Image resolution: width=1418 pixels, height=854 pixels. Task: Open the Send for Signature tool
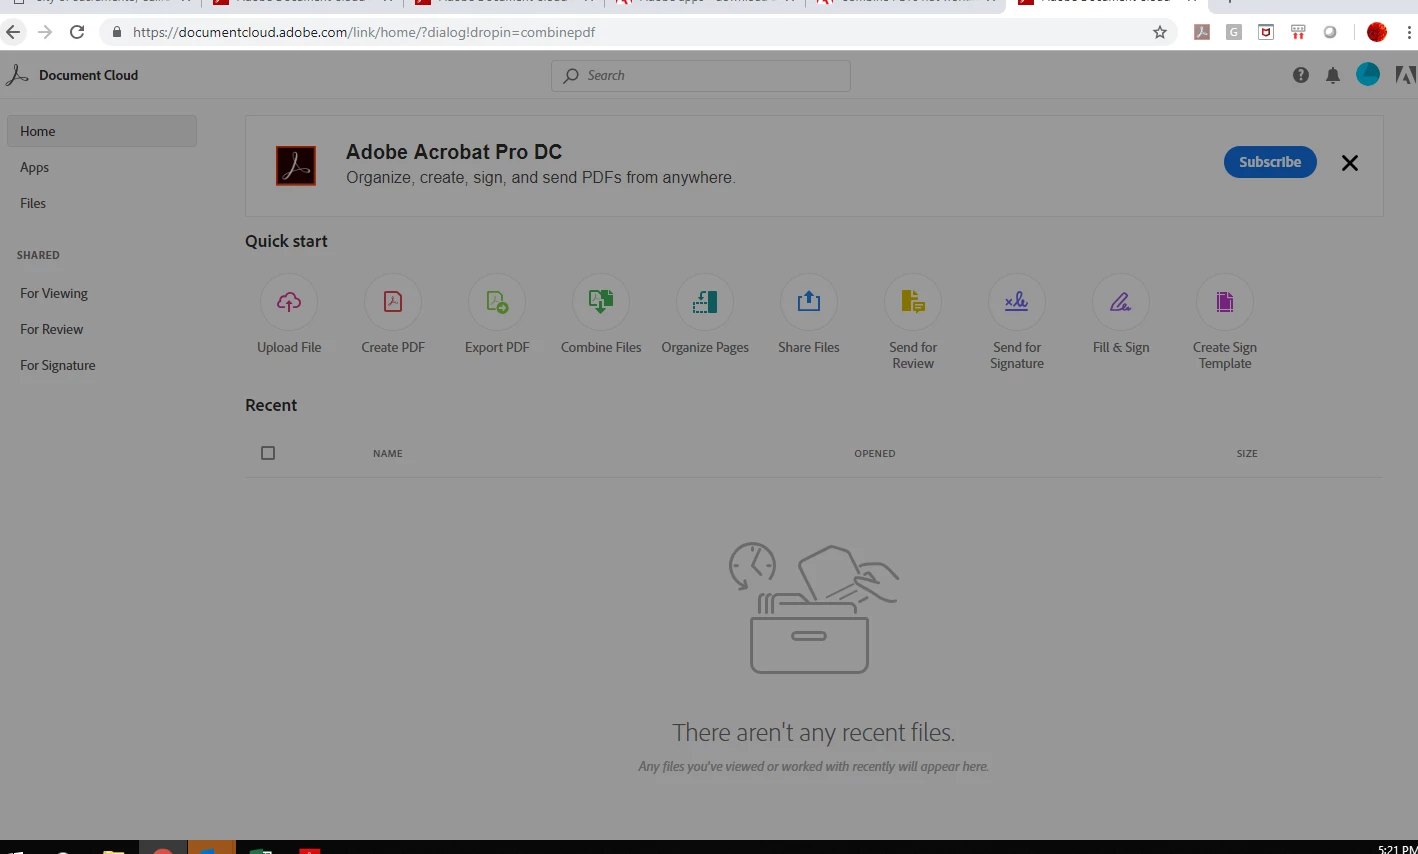coord(1017,302)
